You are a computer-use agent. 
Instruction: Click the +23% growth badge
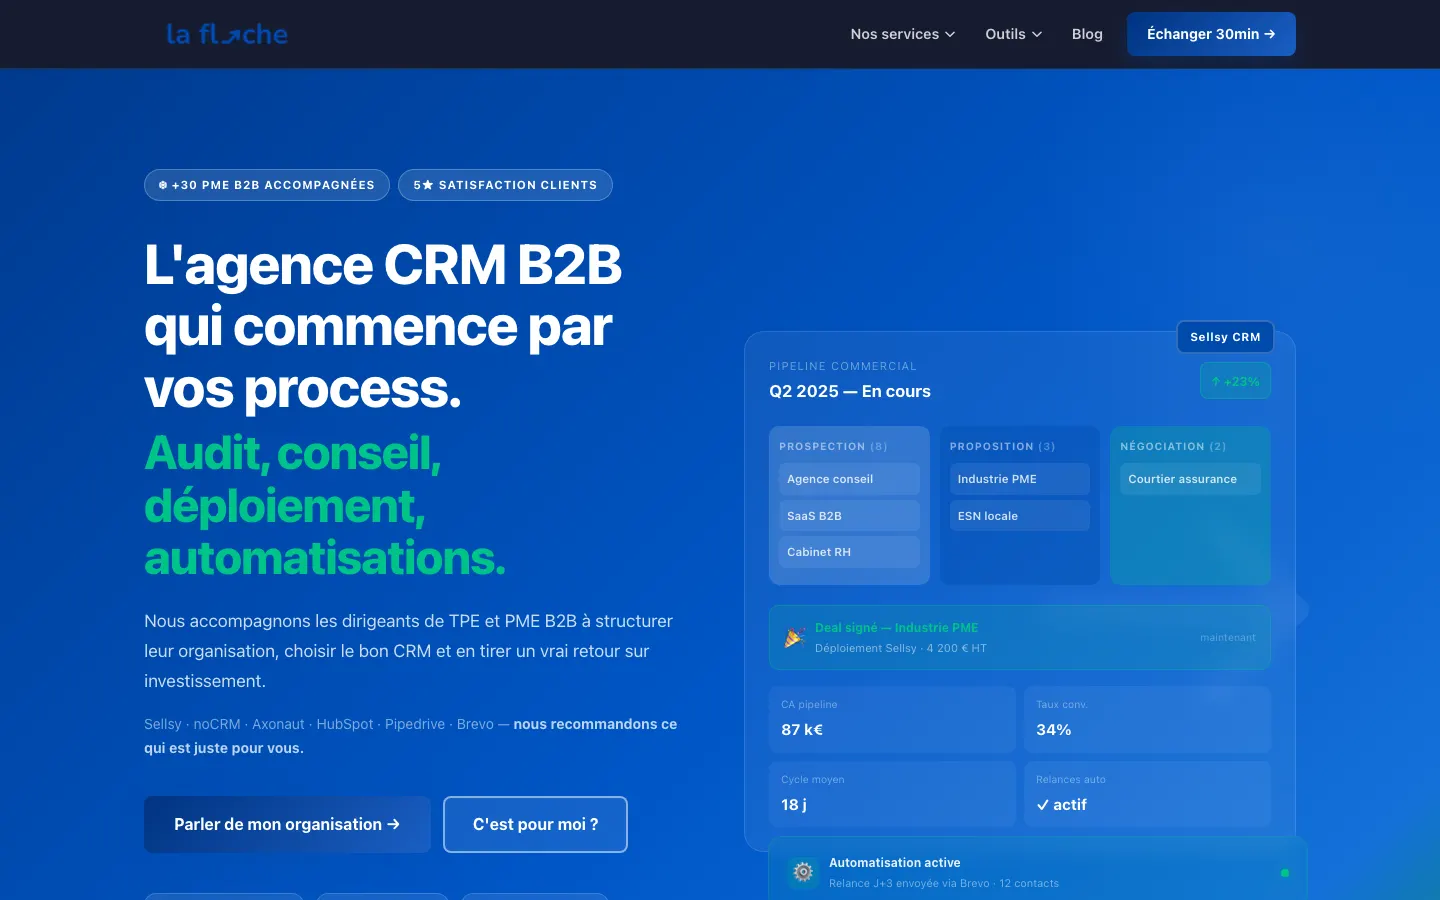coord(1235,381)
